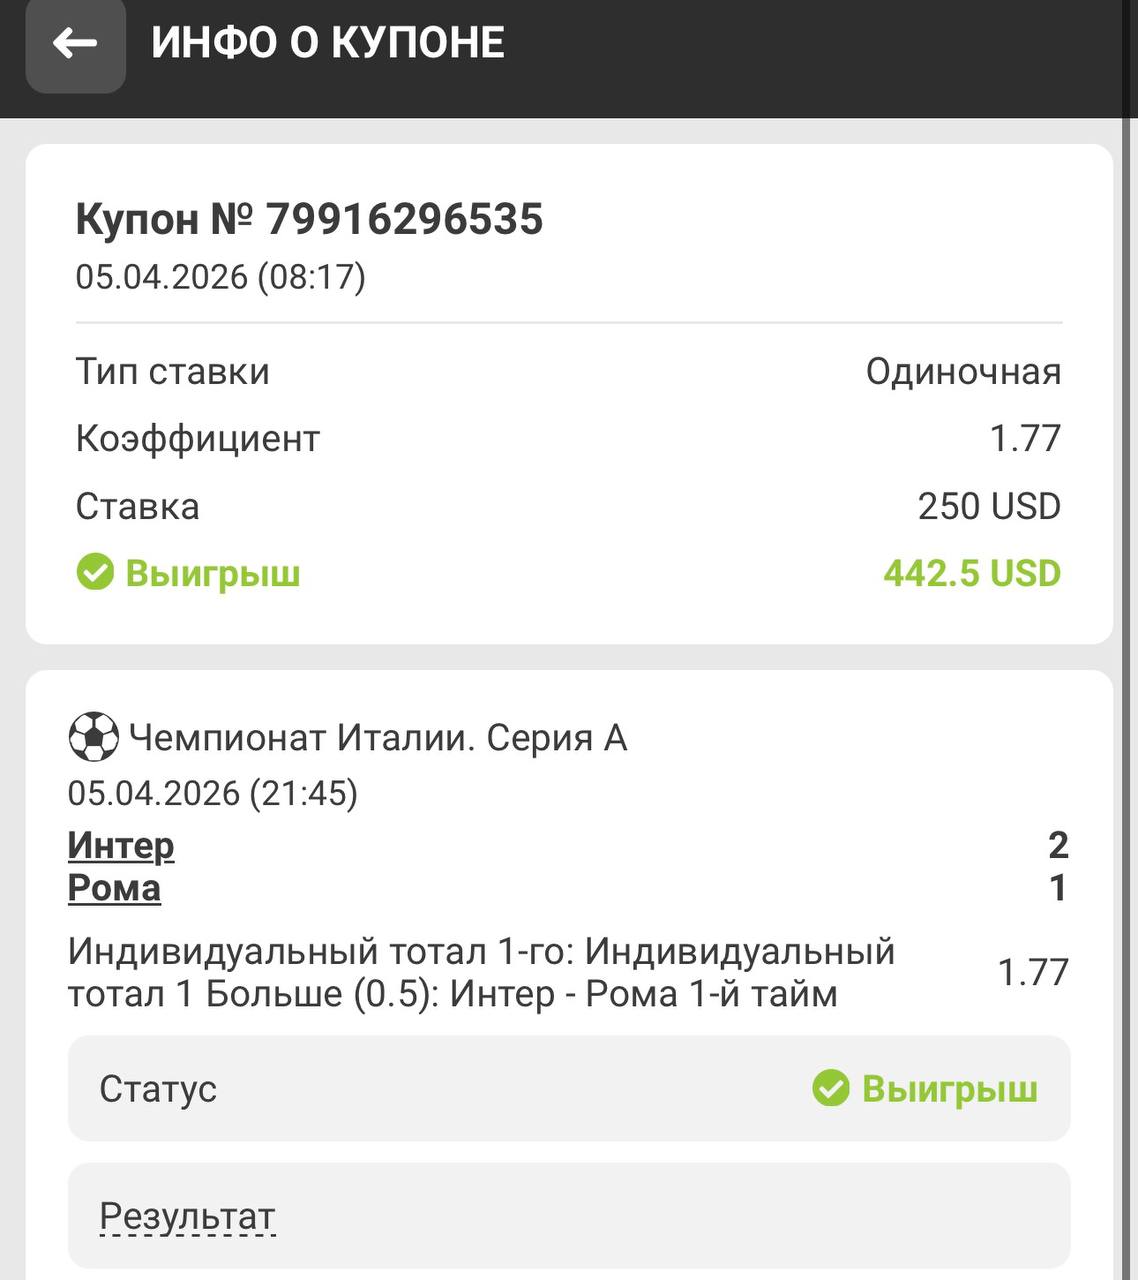Click the Коэффициент label
This screenshot has width=1138, height=1280.
pyautogui.click(x=198, y=438)
